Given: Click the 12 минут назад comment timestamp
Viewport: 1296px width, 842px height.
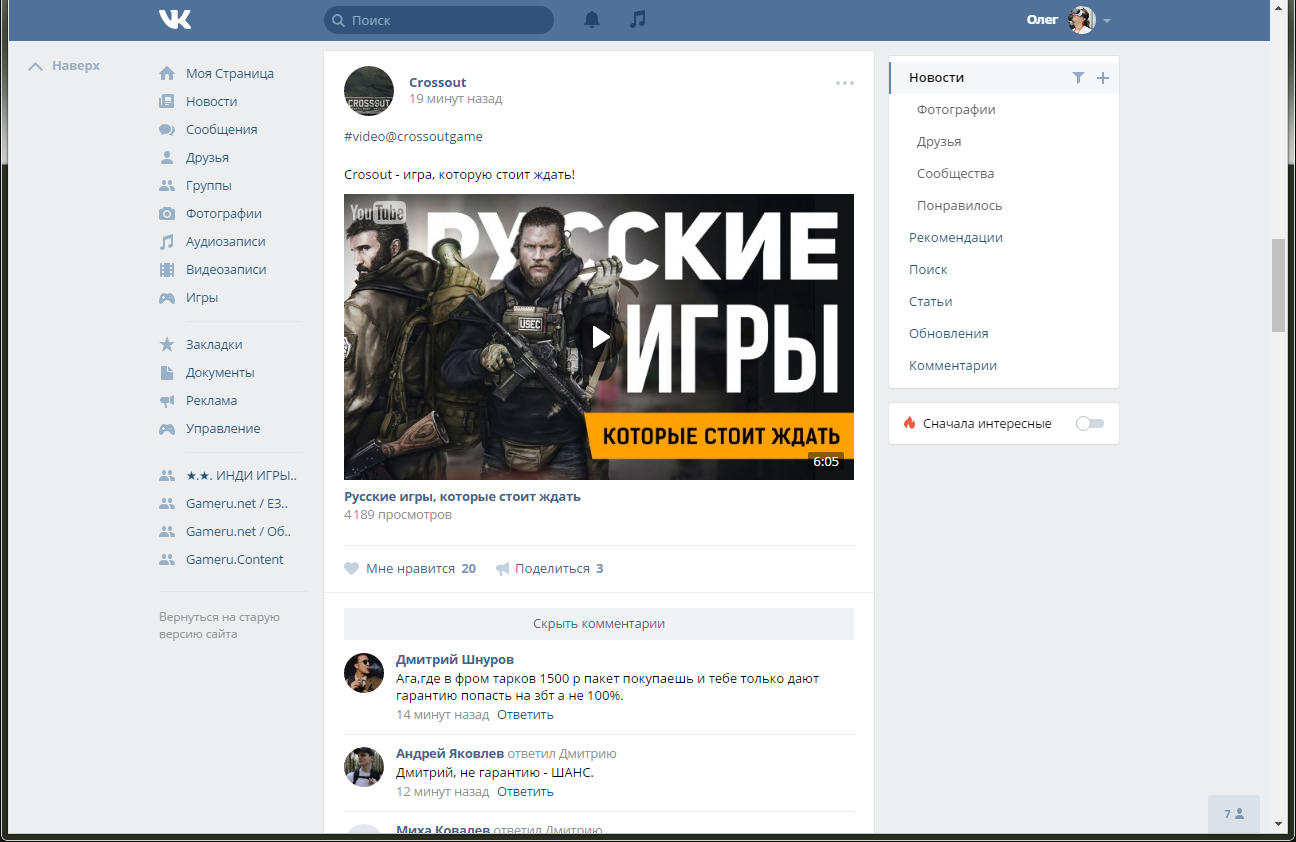Looking at the screenshot, I should [x=443, y=791].
